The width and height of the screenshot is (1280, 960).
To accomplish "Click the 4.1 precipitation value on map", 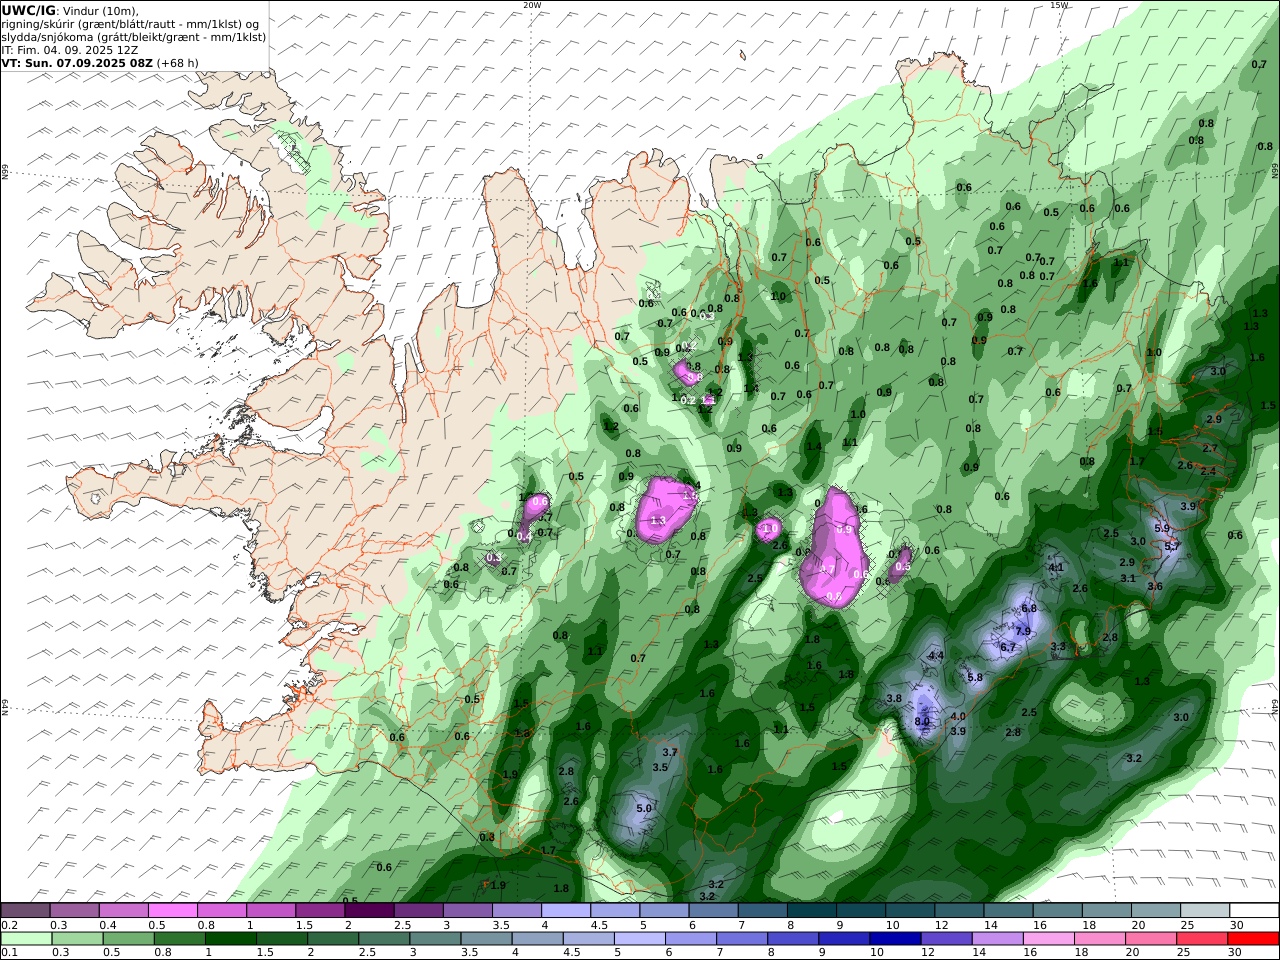I will [1055, 567].
